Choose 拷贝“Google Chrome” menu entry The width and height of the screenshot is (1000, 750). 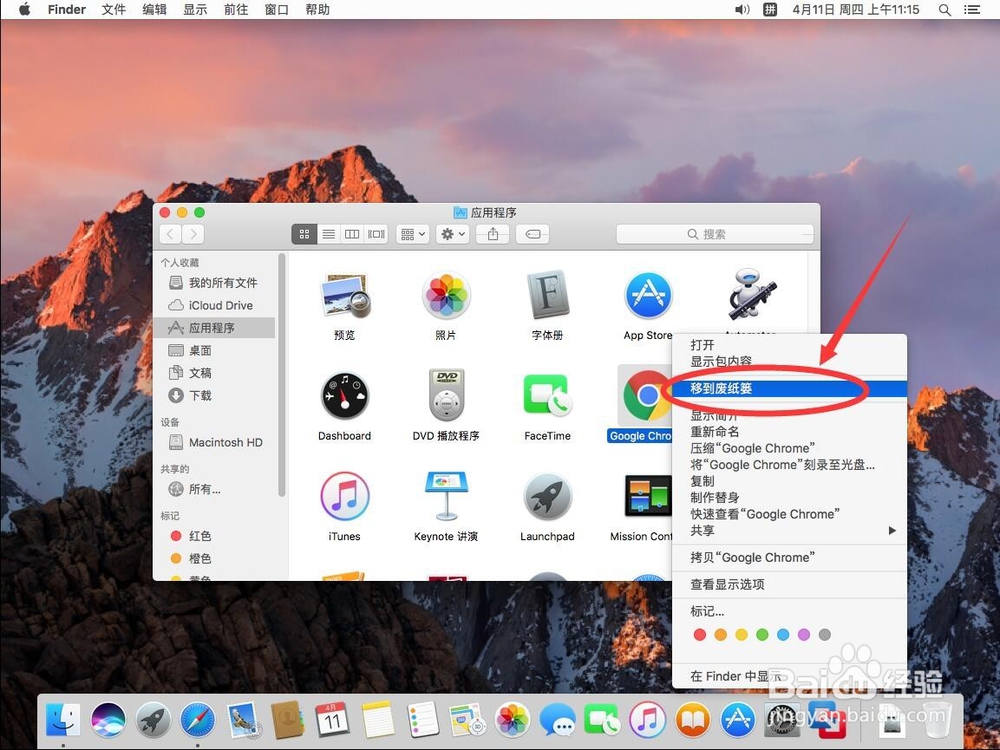(x=790, y=557)
